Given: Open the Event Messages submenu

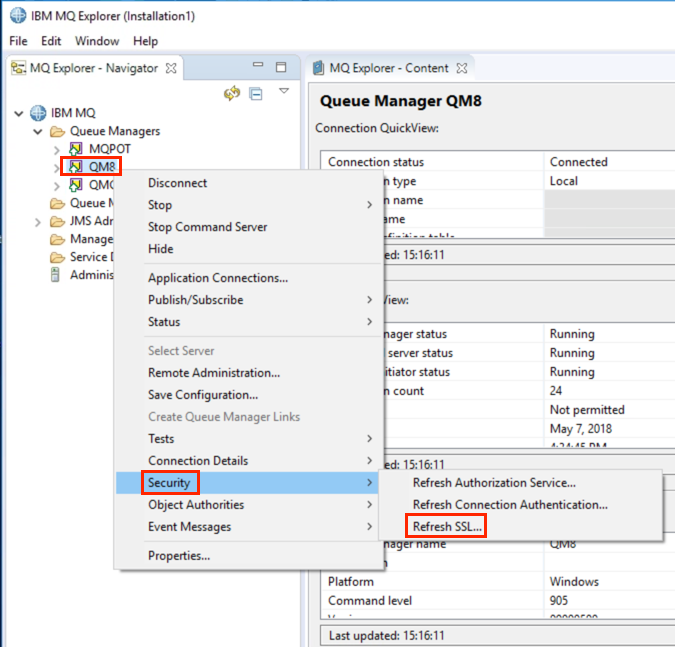Looking at the screenshot, I should (x=250, y=526).
